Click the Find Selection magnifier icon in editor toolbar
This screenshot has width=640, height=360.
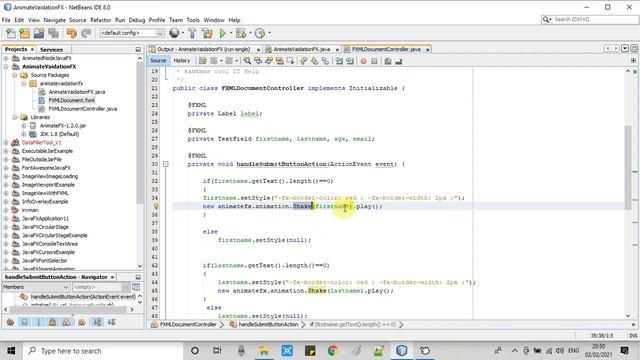247,61
